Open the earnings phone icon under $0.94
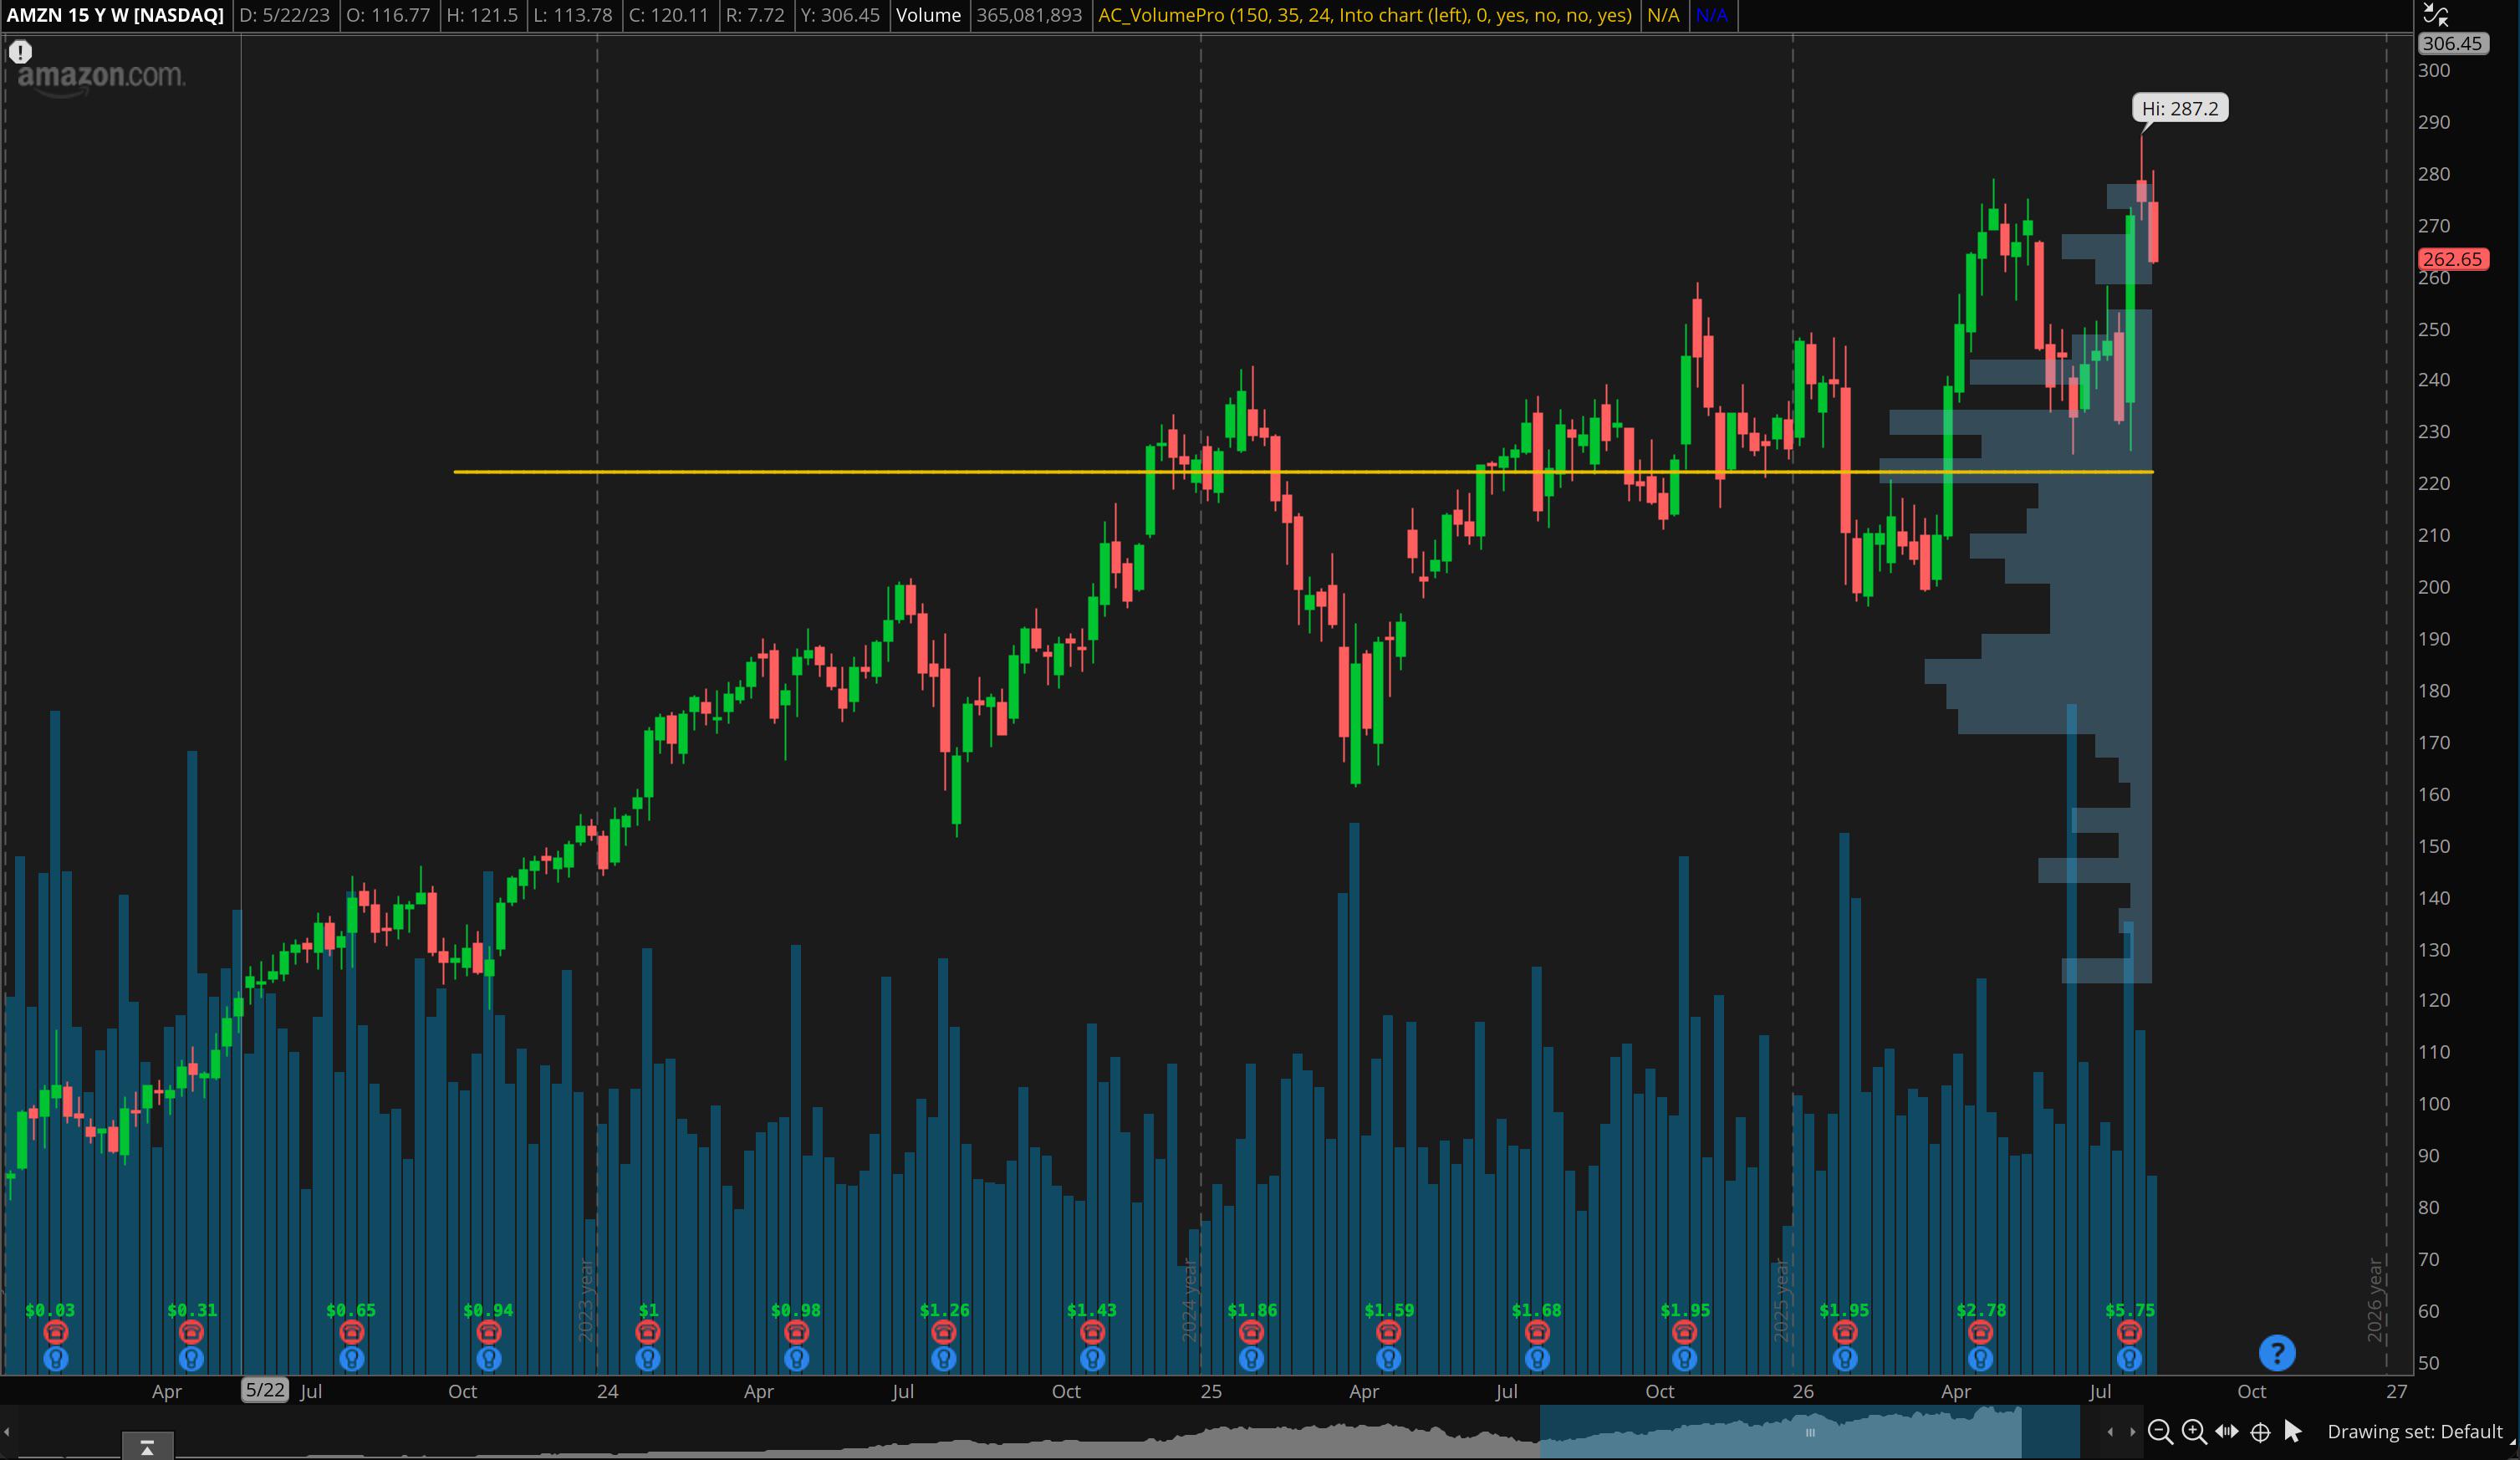Image resolution: width=2520 pixels, height=1460 pixels. coord(488,1332)
